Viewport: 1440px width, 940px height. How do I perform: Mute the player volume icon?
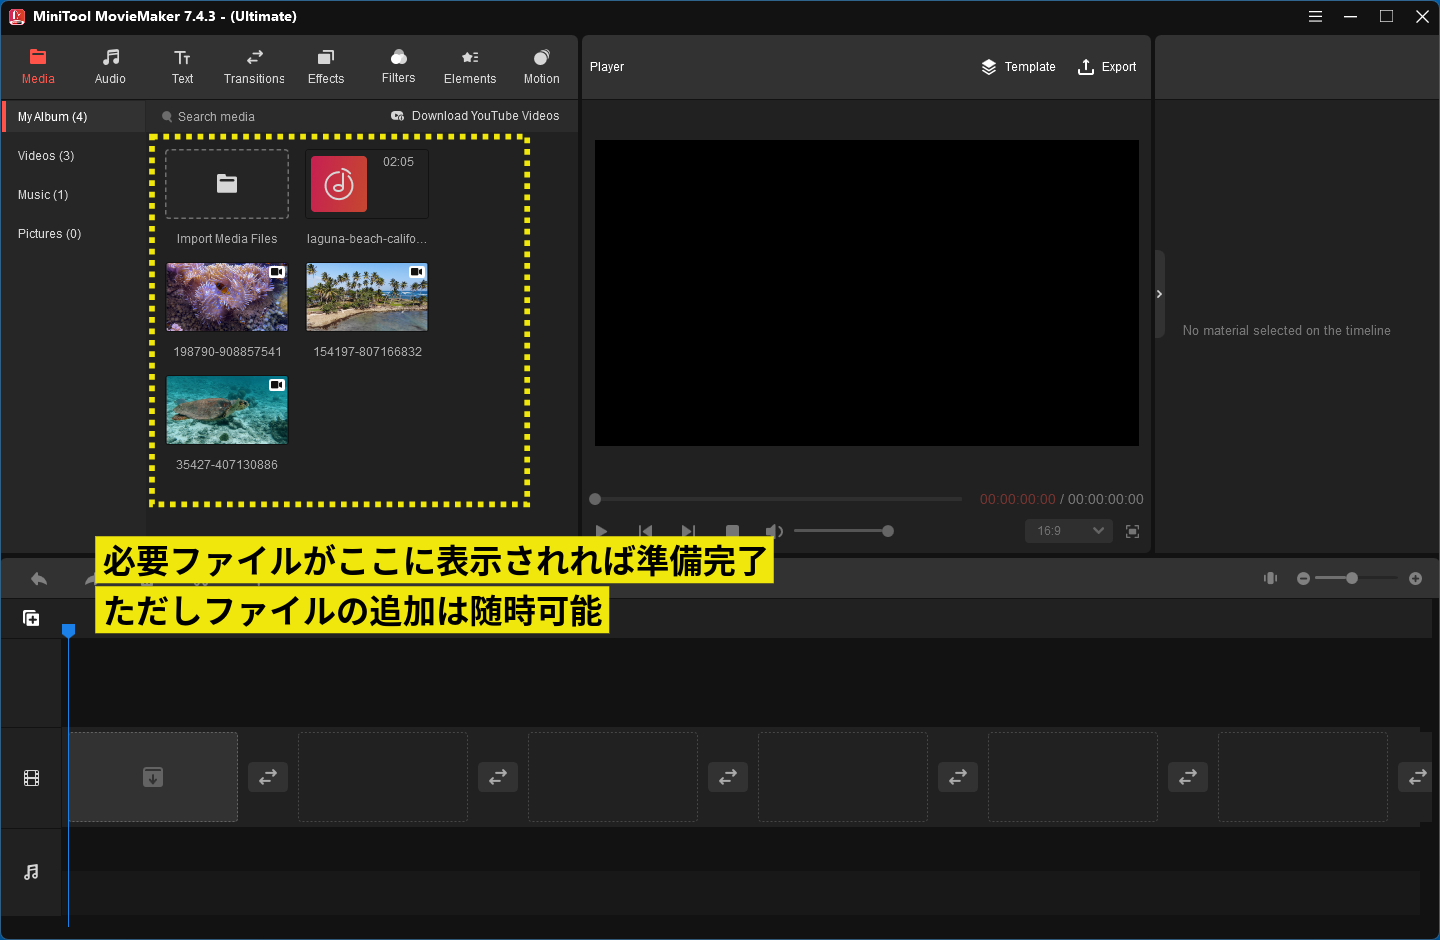tap(774, 531)
